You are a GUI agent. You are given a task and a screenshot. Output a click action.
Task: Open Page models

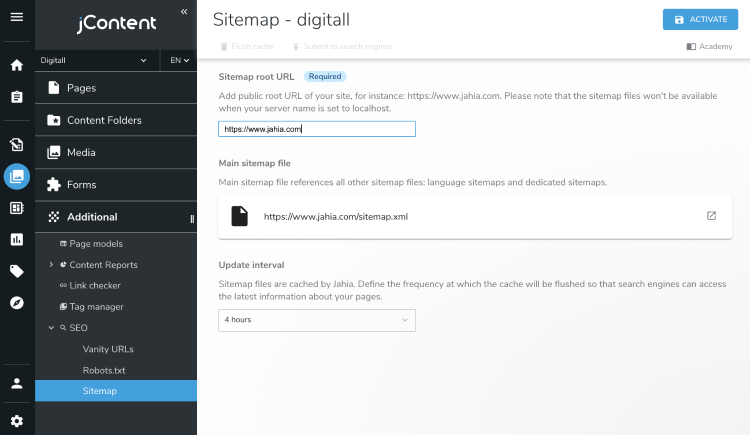[96, 244]
